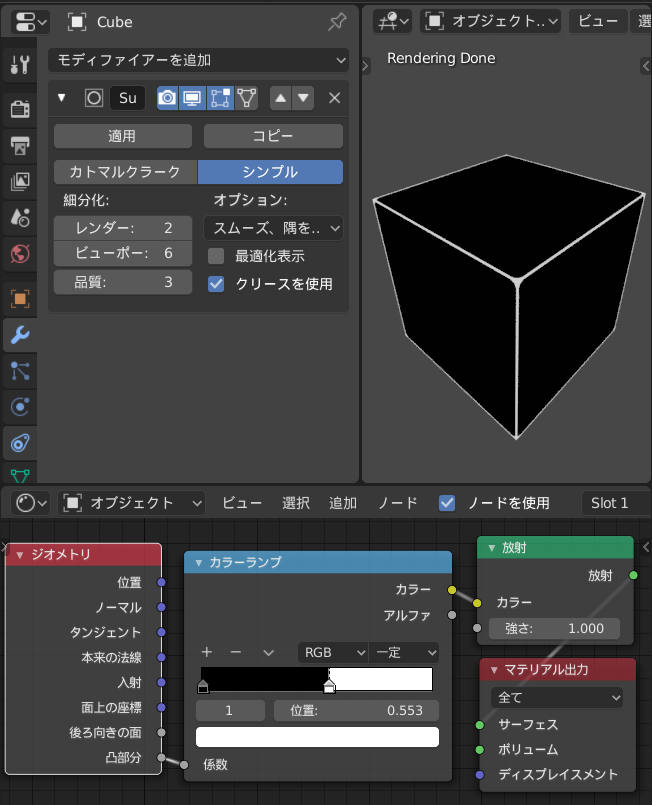Viewport: 652px width, 805px height.
Task: Toggle modifier viewport display monitor icon
Action: tap(192, 98)
